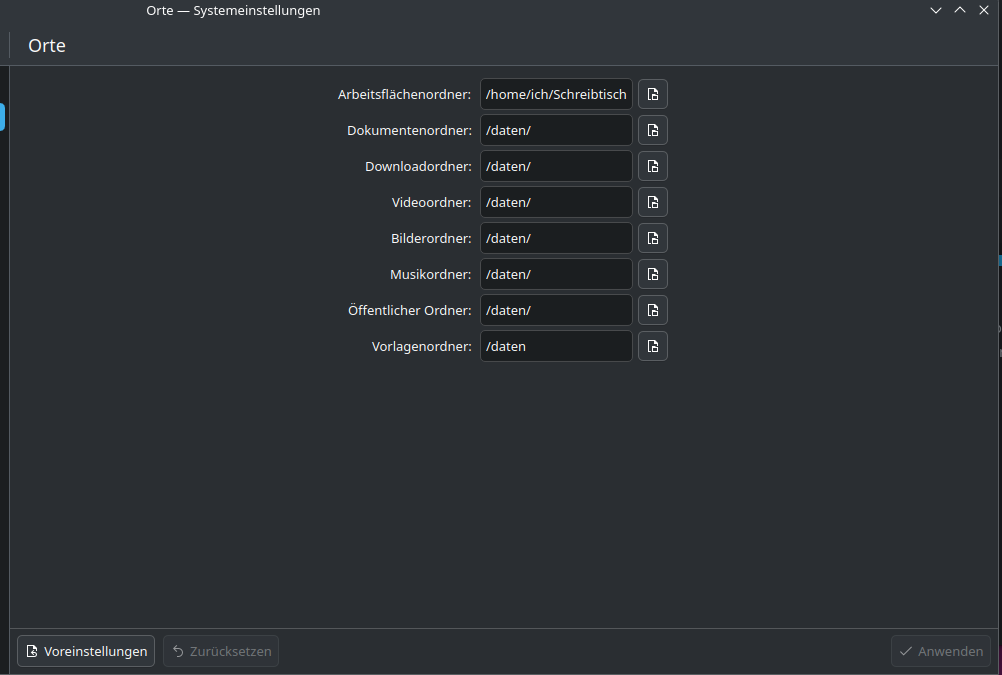Open folder picker for Downloadordner
The height and width of the screenshot is (675, 1002).
click(x=652, y=166)
